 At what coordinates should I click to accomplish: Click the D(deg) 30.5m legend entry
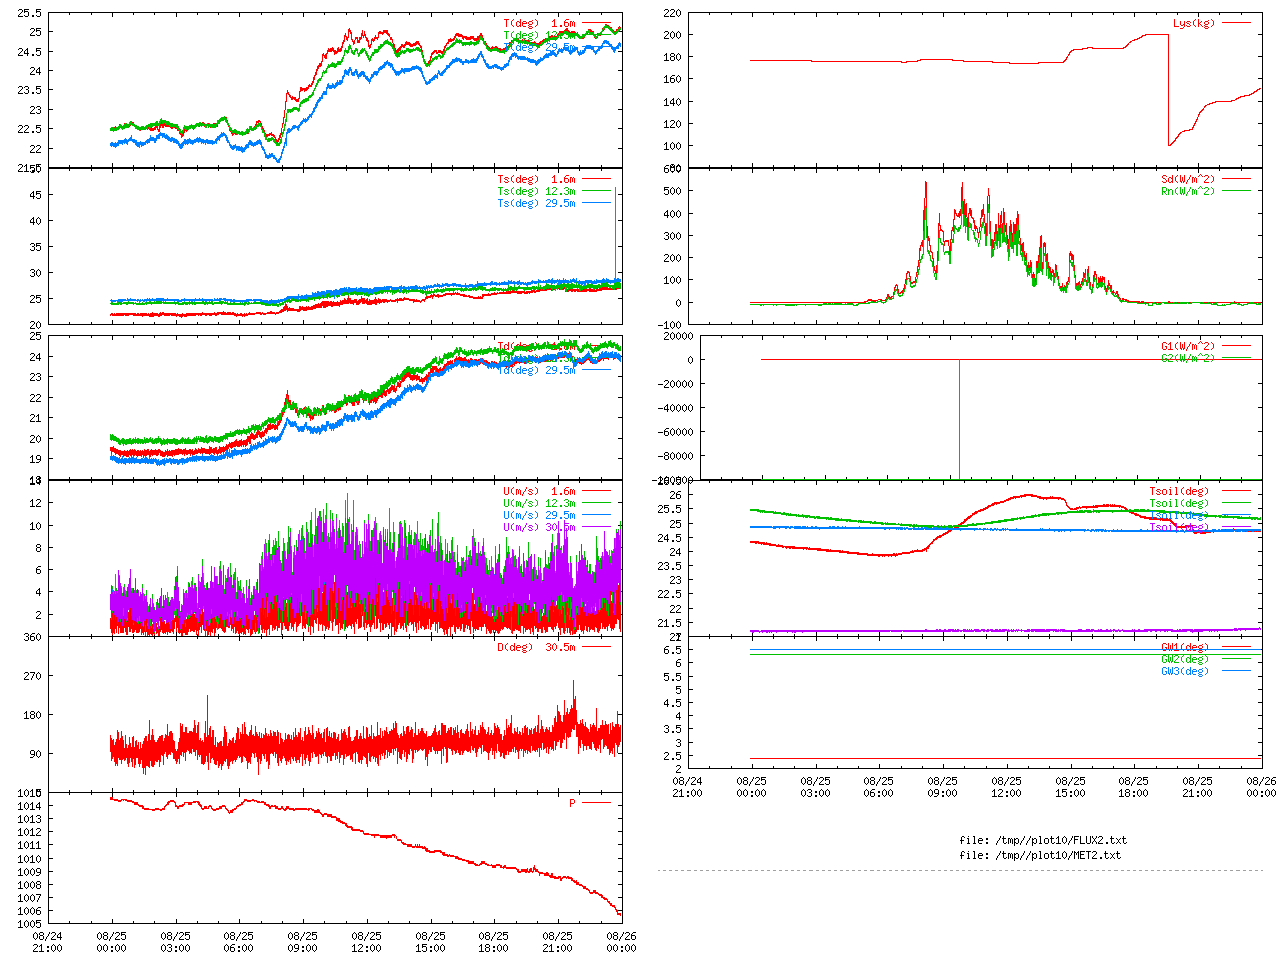(x=553, y=647)
